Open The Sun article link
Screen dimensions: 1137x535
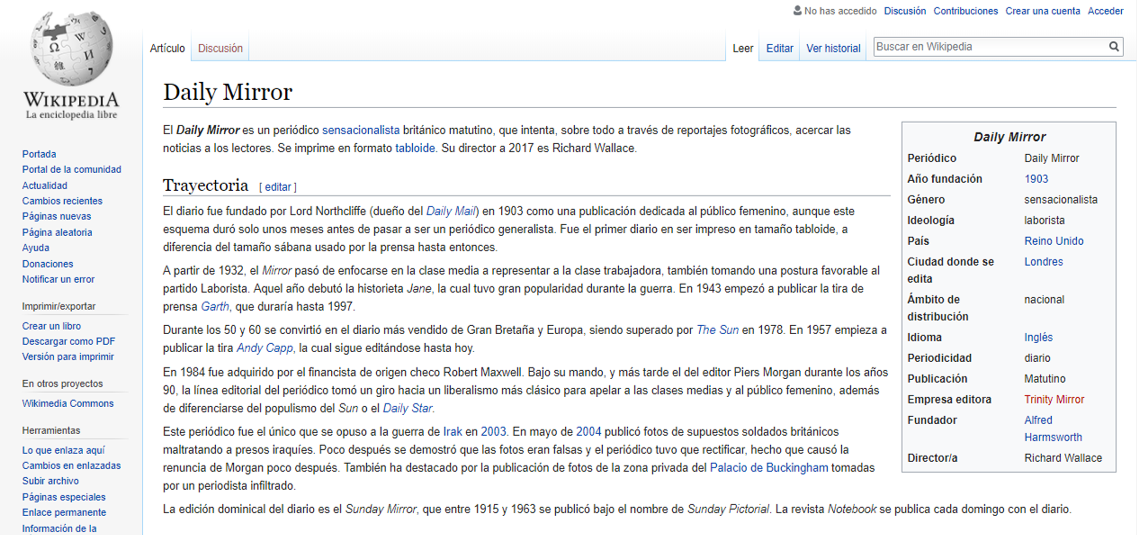click(x=717, y=330)
